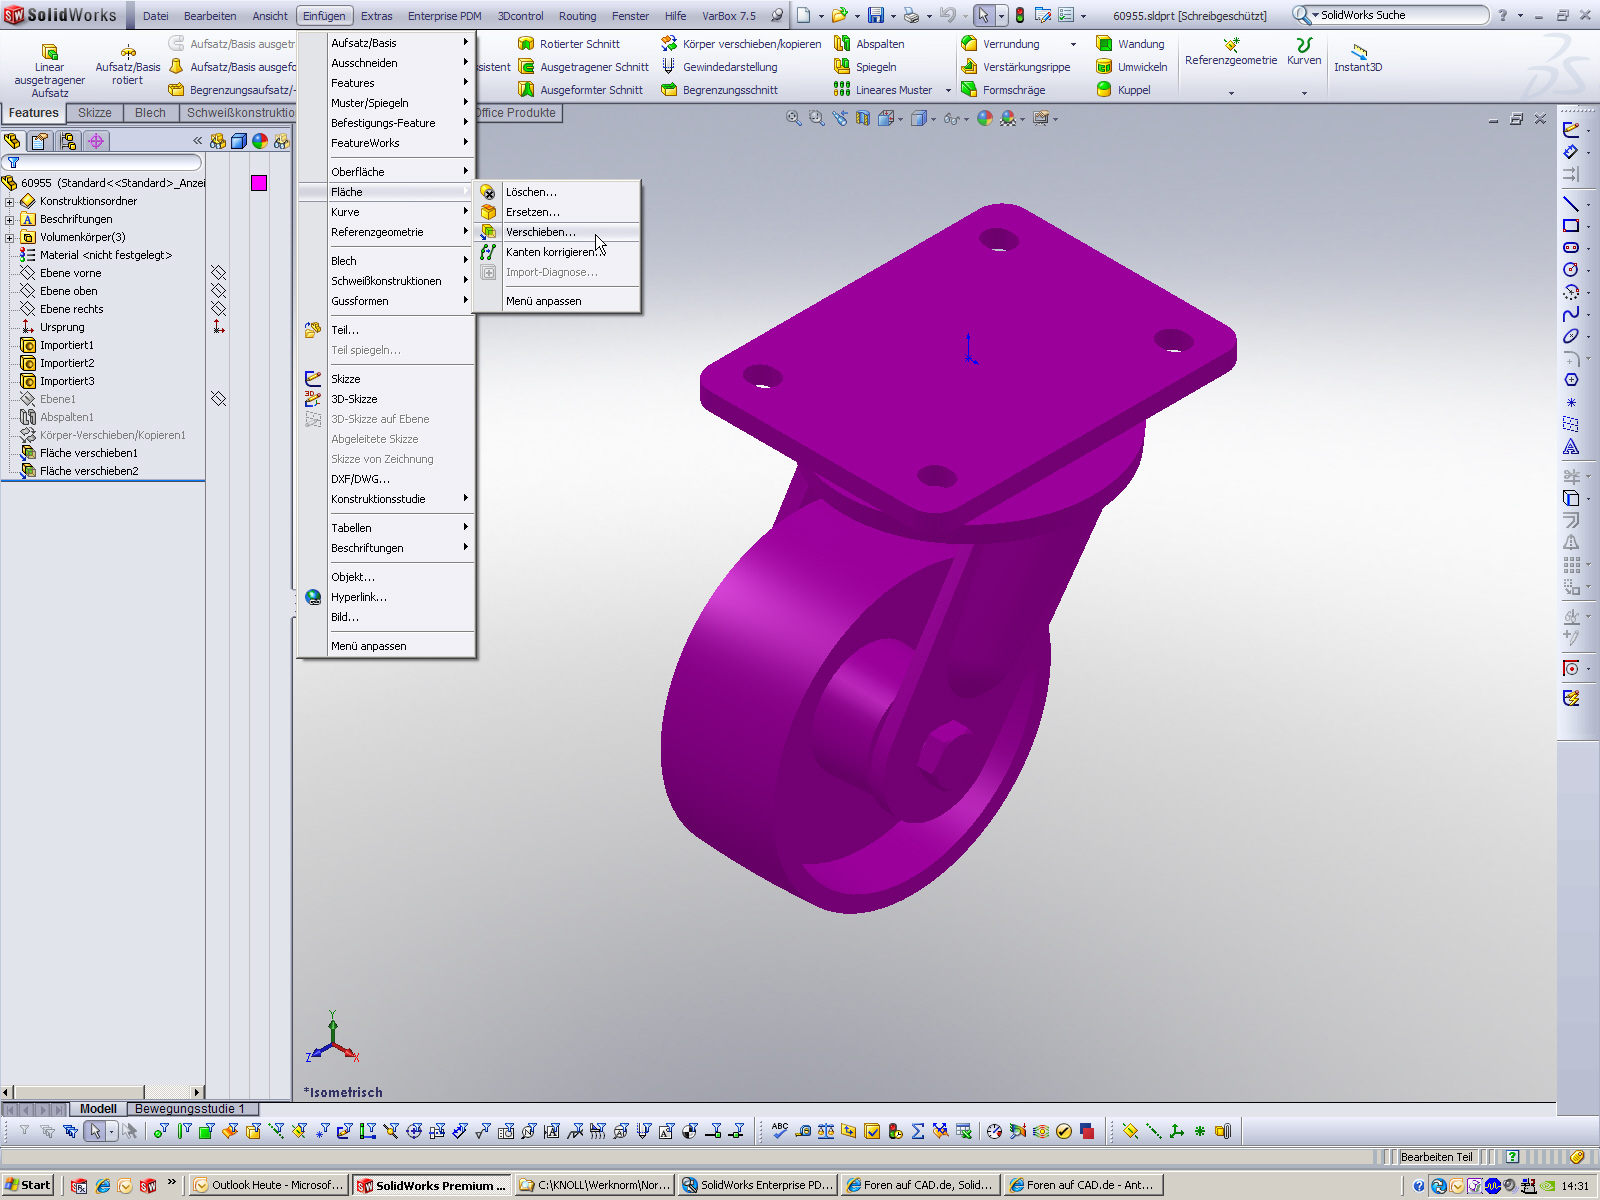
Task: Select the Wandung tool
Action: pyautogui.click(x=1130, y=44)
